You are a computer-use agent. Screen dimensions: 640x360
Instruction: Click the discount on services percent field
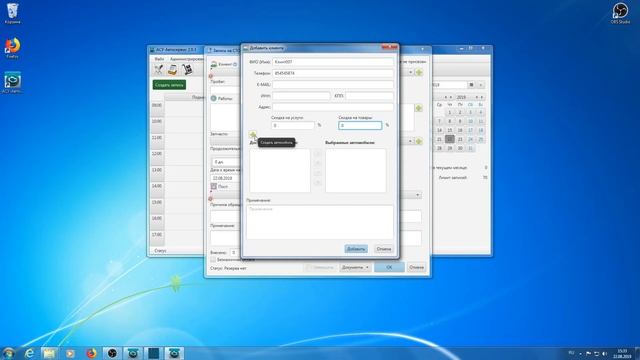[293, 125]
